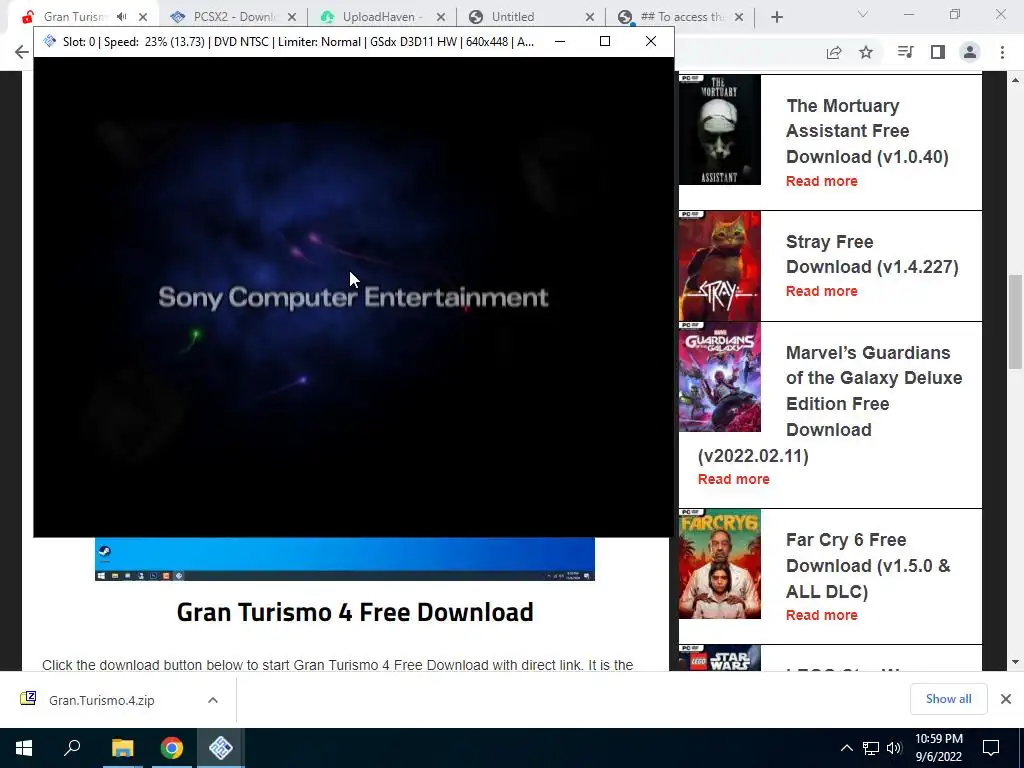Image resolution: width=1024 pixels, height=768 pixels.
Task: Close the PCSX2 Download tab
Action: 292,17
